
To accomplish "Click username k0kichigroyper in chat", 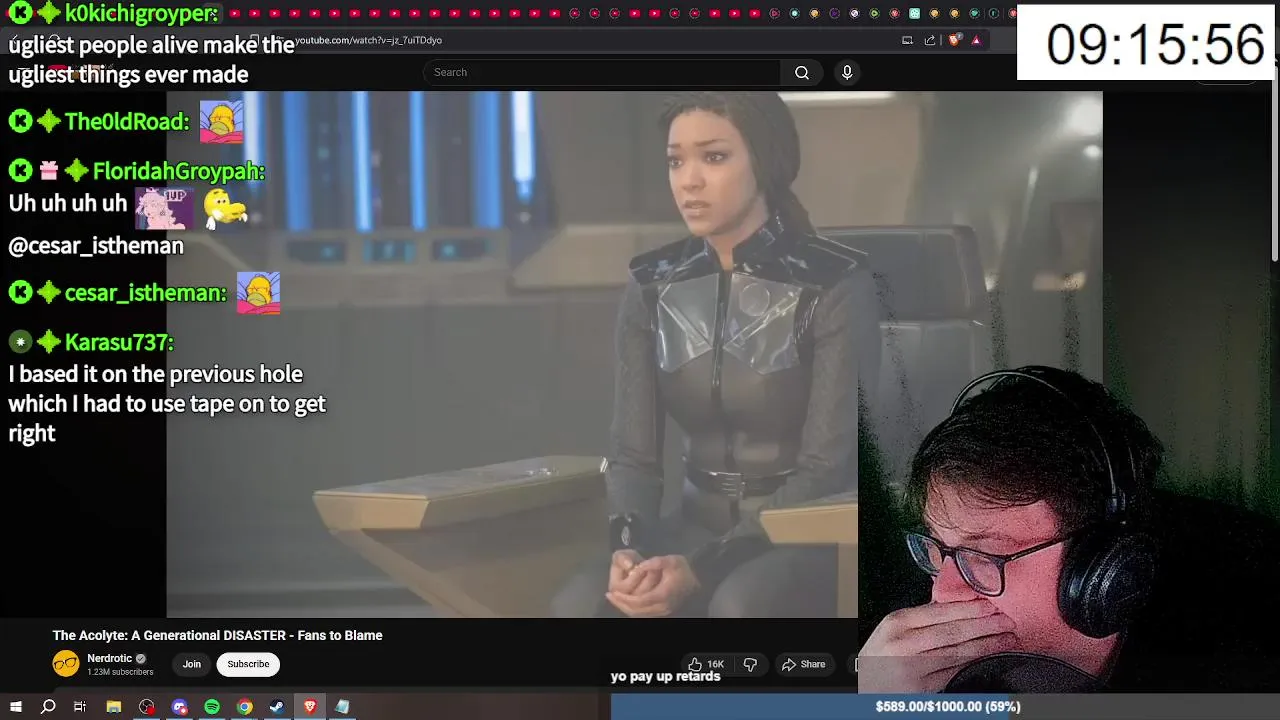I will [141, 13].
